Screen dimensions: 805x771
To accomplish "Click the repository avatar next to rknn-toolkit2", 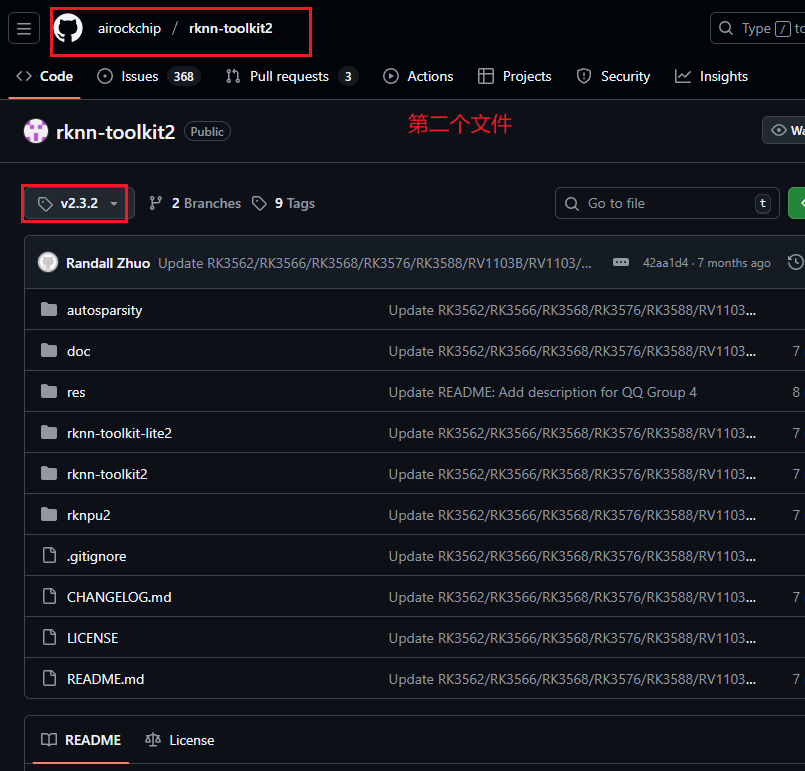I will pos(36,131).
